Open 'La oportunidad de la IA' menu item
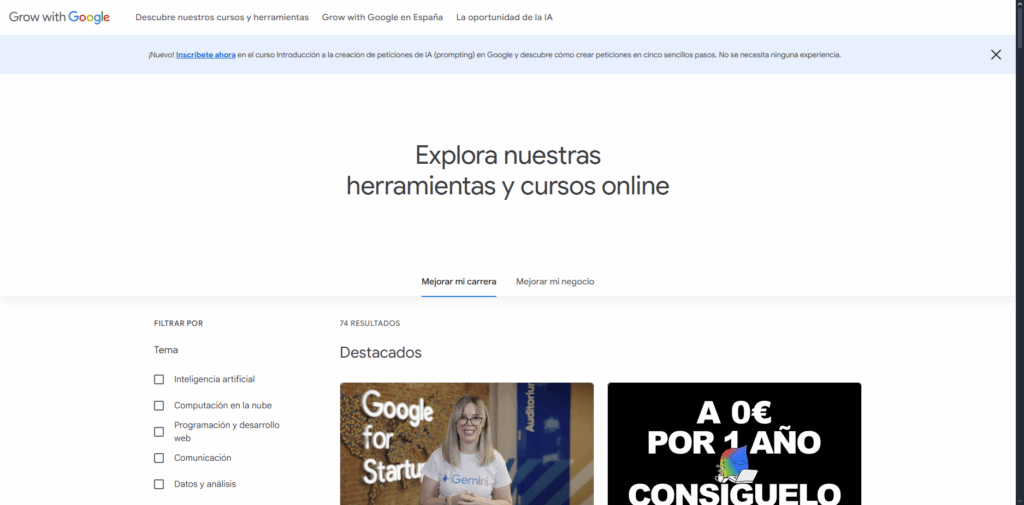 tap(504, 18)
